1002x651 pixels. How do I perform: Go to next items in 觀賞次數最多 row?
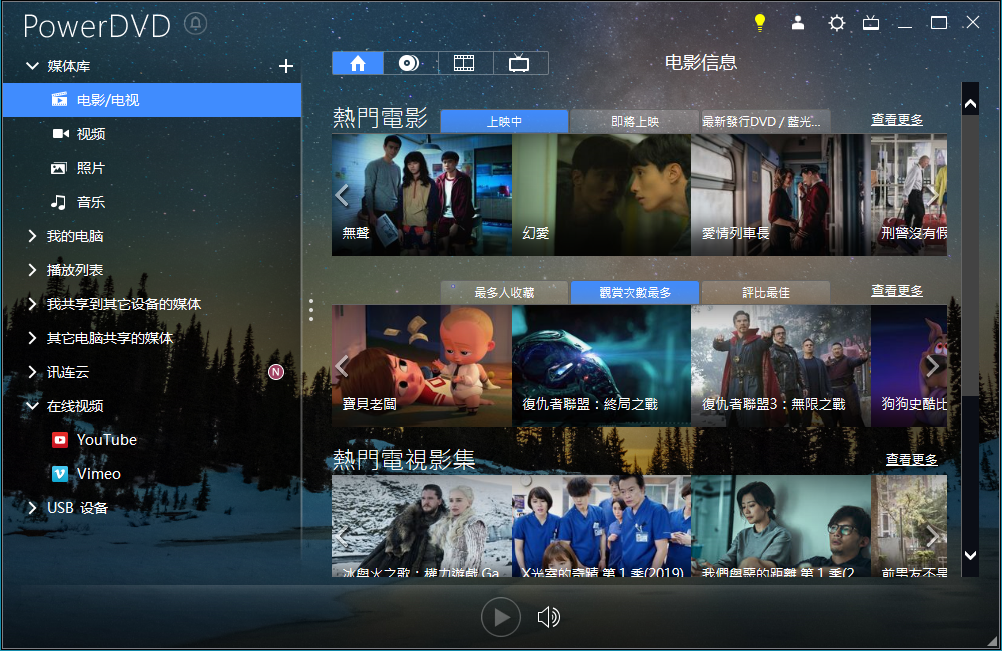click(x=932, y=365)
